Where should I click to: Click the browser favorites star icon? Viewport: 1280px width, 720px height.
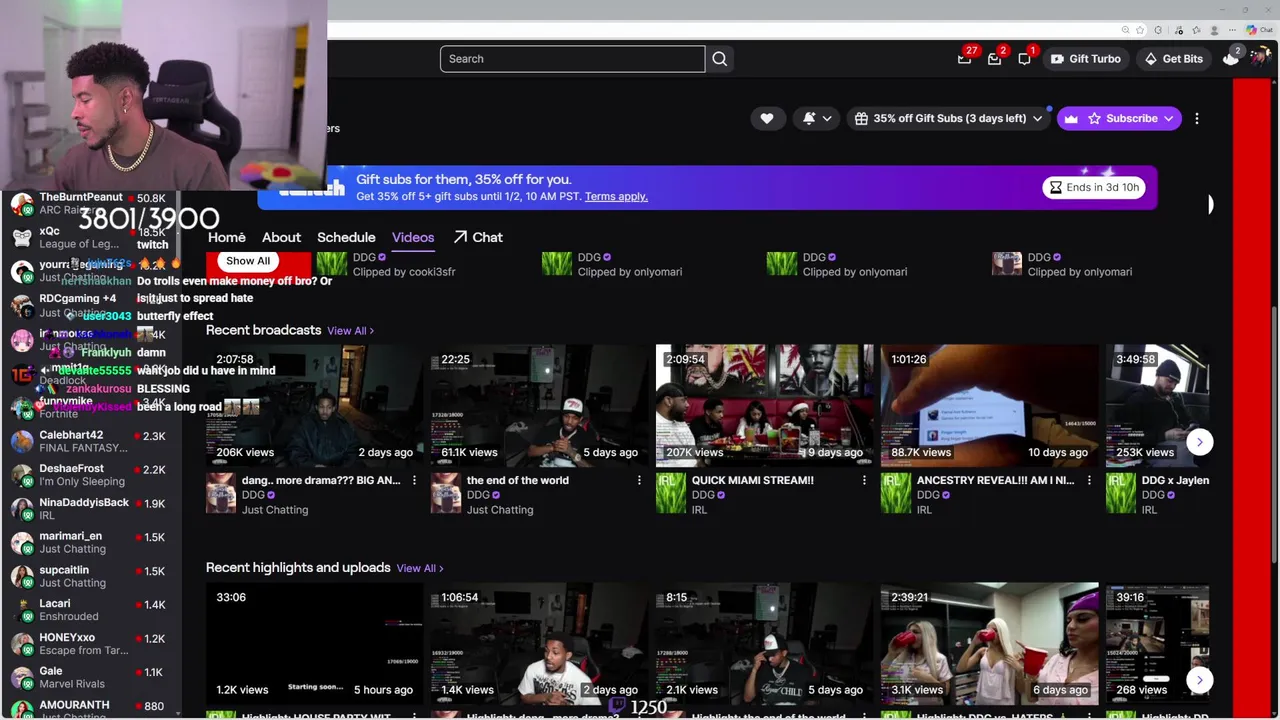click(x=1142, y=30)
